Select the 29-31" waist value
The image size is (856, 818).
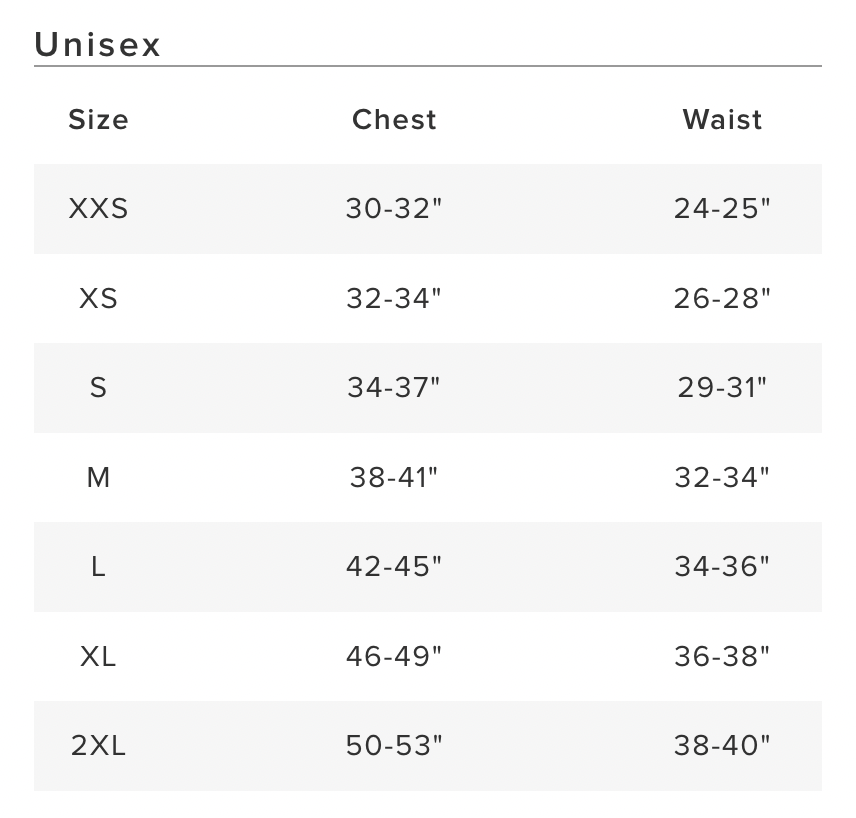point(722,388)
